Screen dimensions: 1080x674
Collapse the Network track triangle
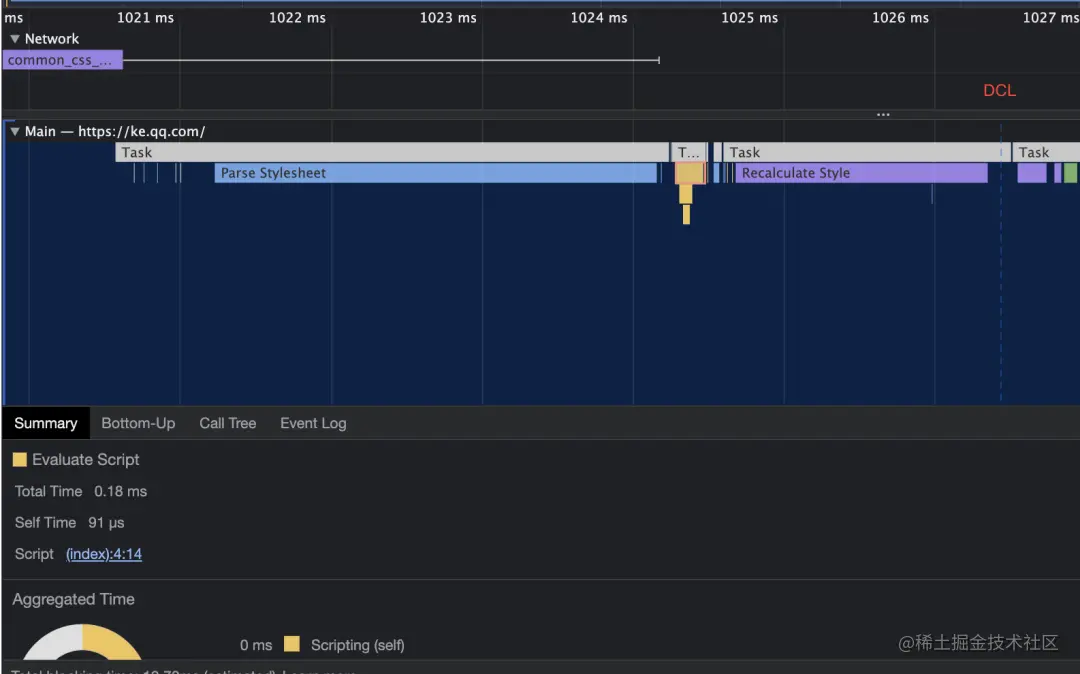tap(14, 39)
